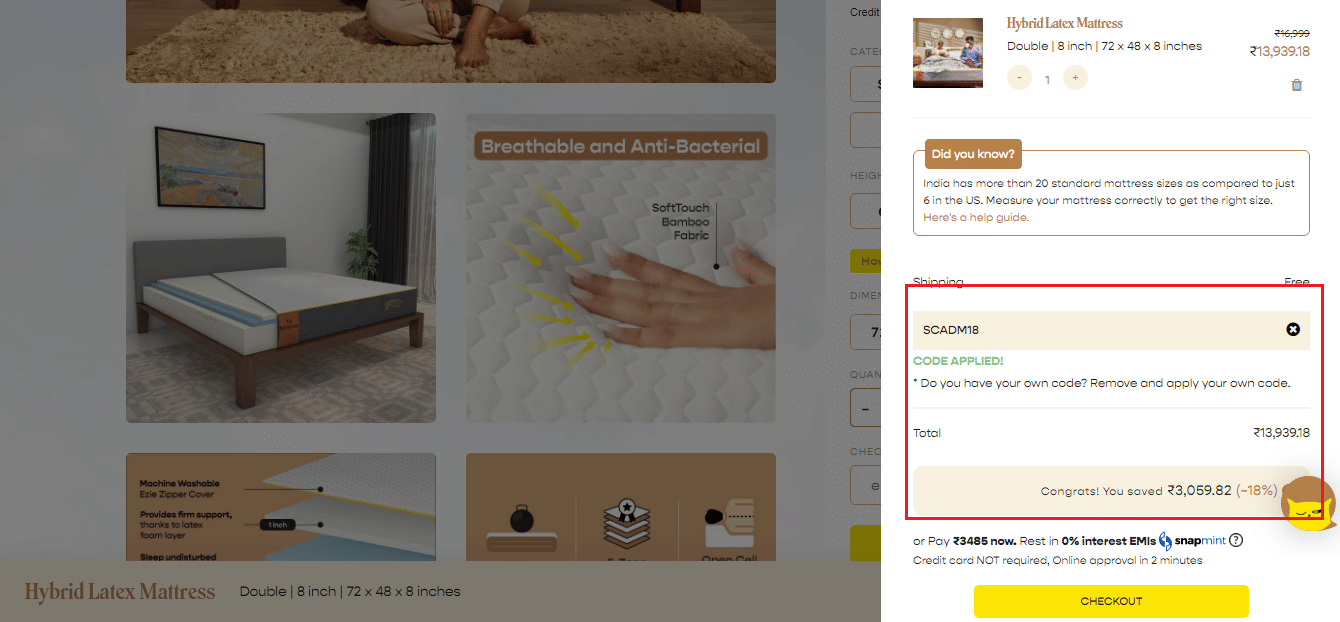This screenshot has height=622, width=1340.
Task: Click the bottom bar Hybrid Latex Mattress title
Action: [x=120, y=592]
